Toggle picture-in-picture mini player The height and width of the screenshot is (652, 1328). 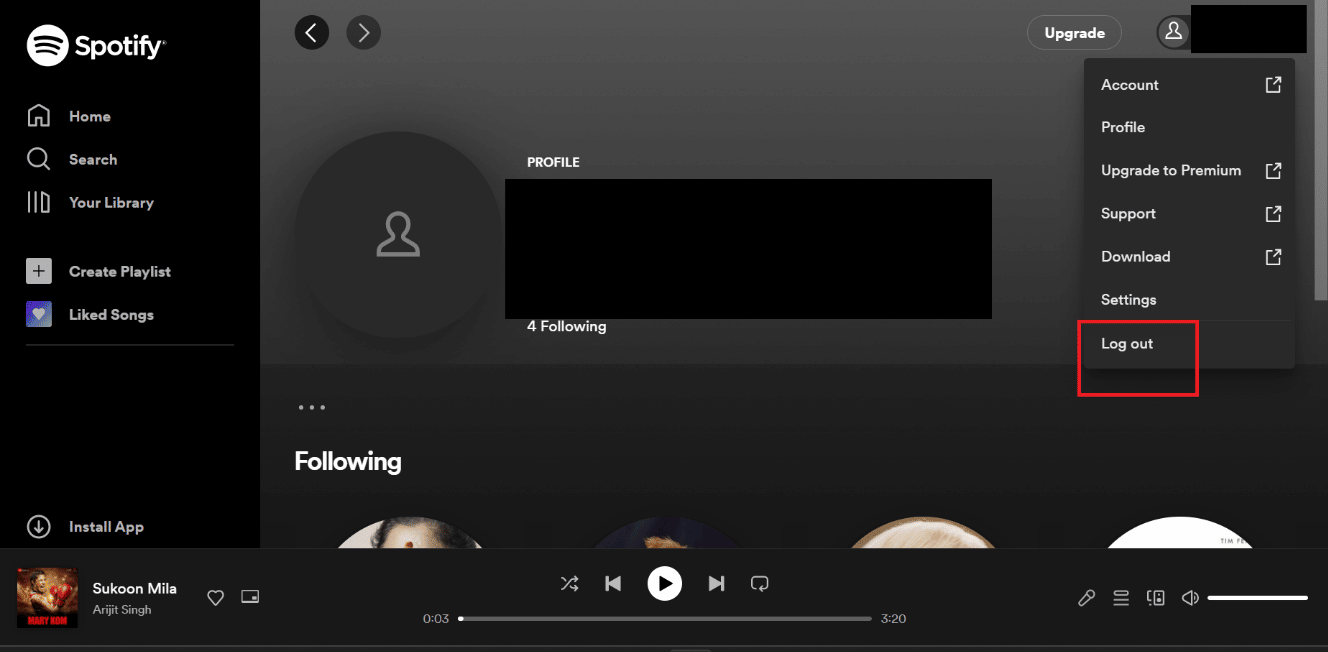pos(250,597)
